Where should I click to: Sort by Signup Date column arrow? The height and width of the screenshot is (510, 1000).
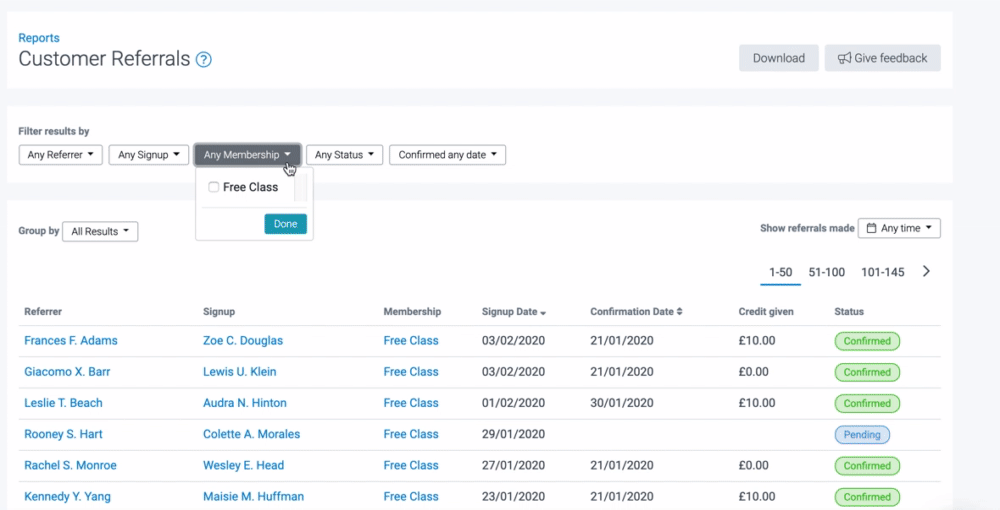(x=543, y=313)
